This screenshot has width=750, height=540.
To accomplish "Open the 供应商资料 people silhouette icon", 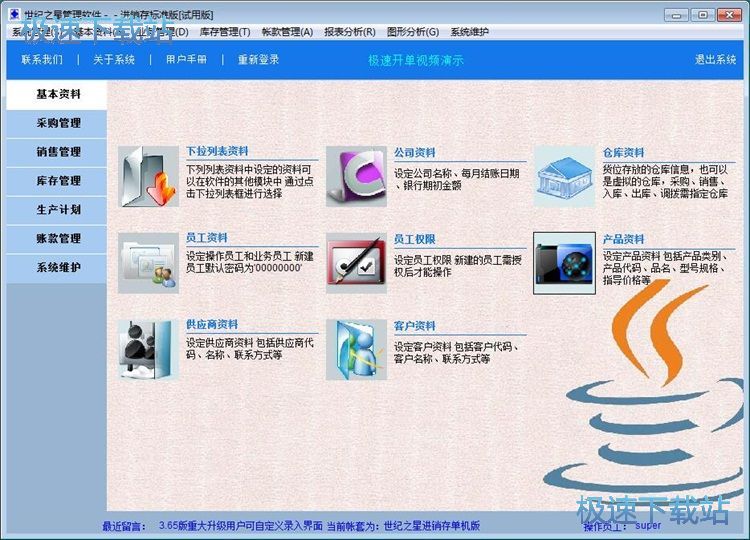I will click(148, 350).
